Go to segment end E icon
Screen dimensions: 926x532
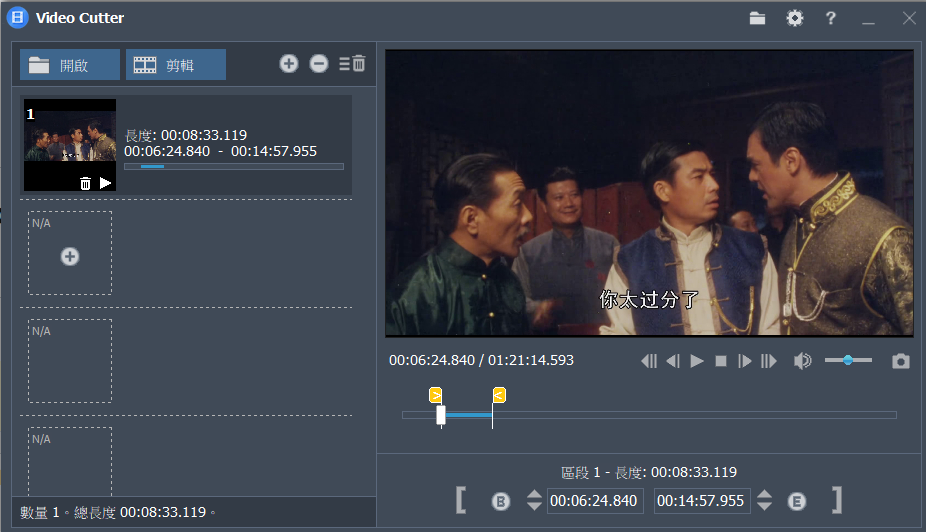pyautogui.click(x=797, y=501)
